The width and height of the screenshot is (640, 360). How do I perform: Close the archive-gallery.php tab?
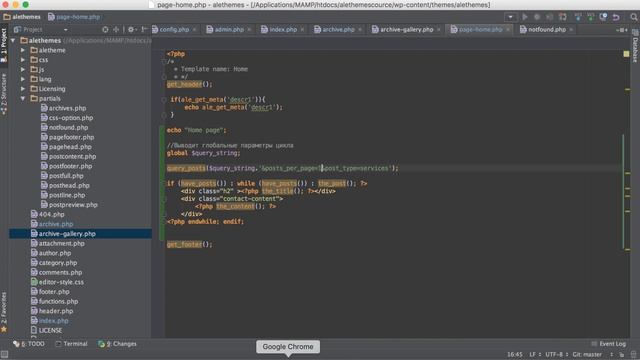point(439,30)
